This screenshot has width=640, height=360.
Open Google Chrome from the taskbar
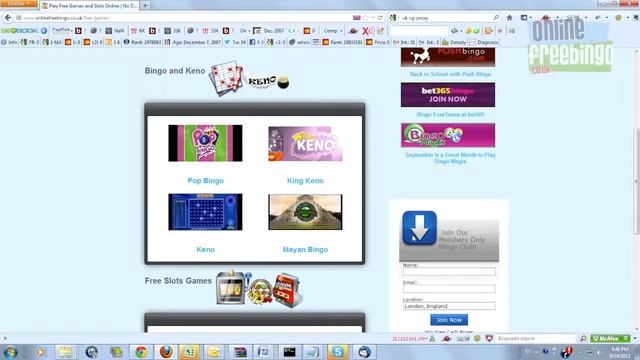coord(141,352)
